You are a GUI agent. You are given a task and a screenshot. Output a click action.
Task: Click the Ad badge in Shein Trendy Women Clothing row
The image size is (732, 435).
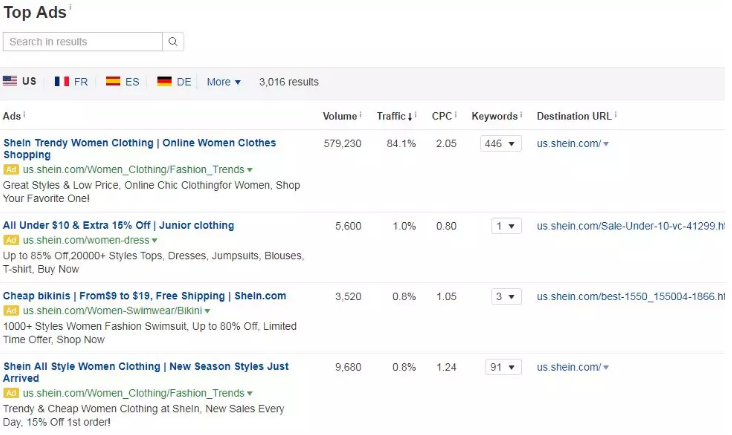(11, 169)
